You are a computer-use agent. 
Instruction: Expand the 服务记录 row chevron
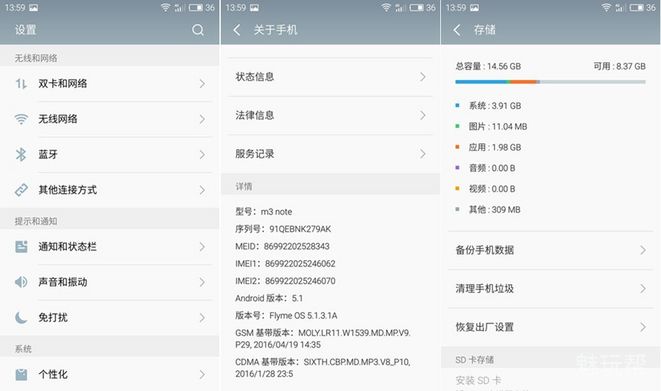[x=422, y=154]
